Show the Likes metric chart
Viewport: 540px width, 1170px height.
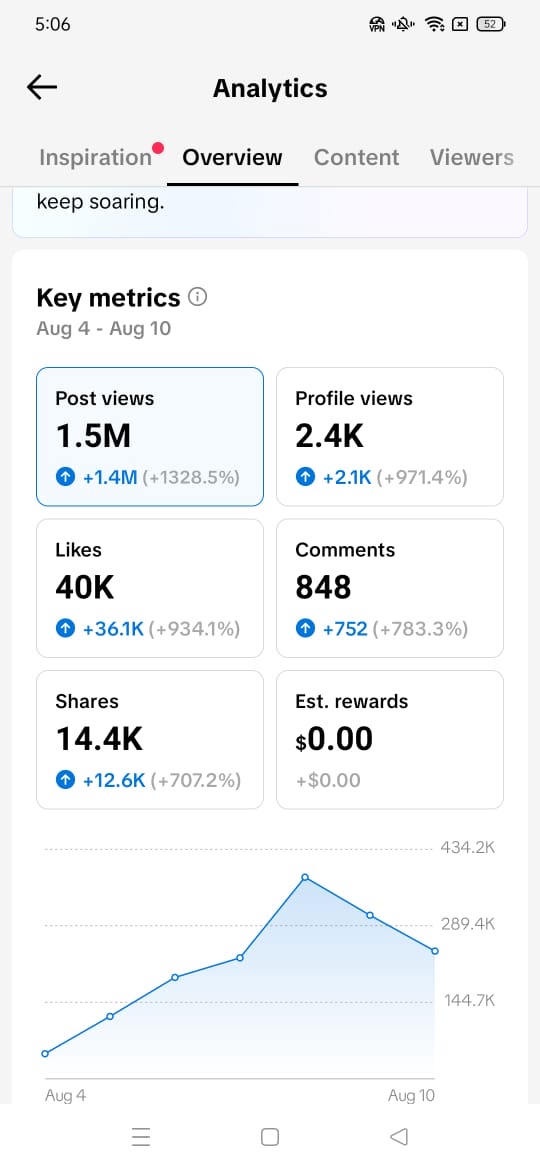[x=150, y=588]
